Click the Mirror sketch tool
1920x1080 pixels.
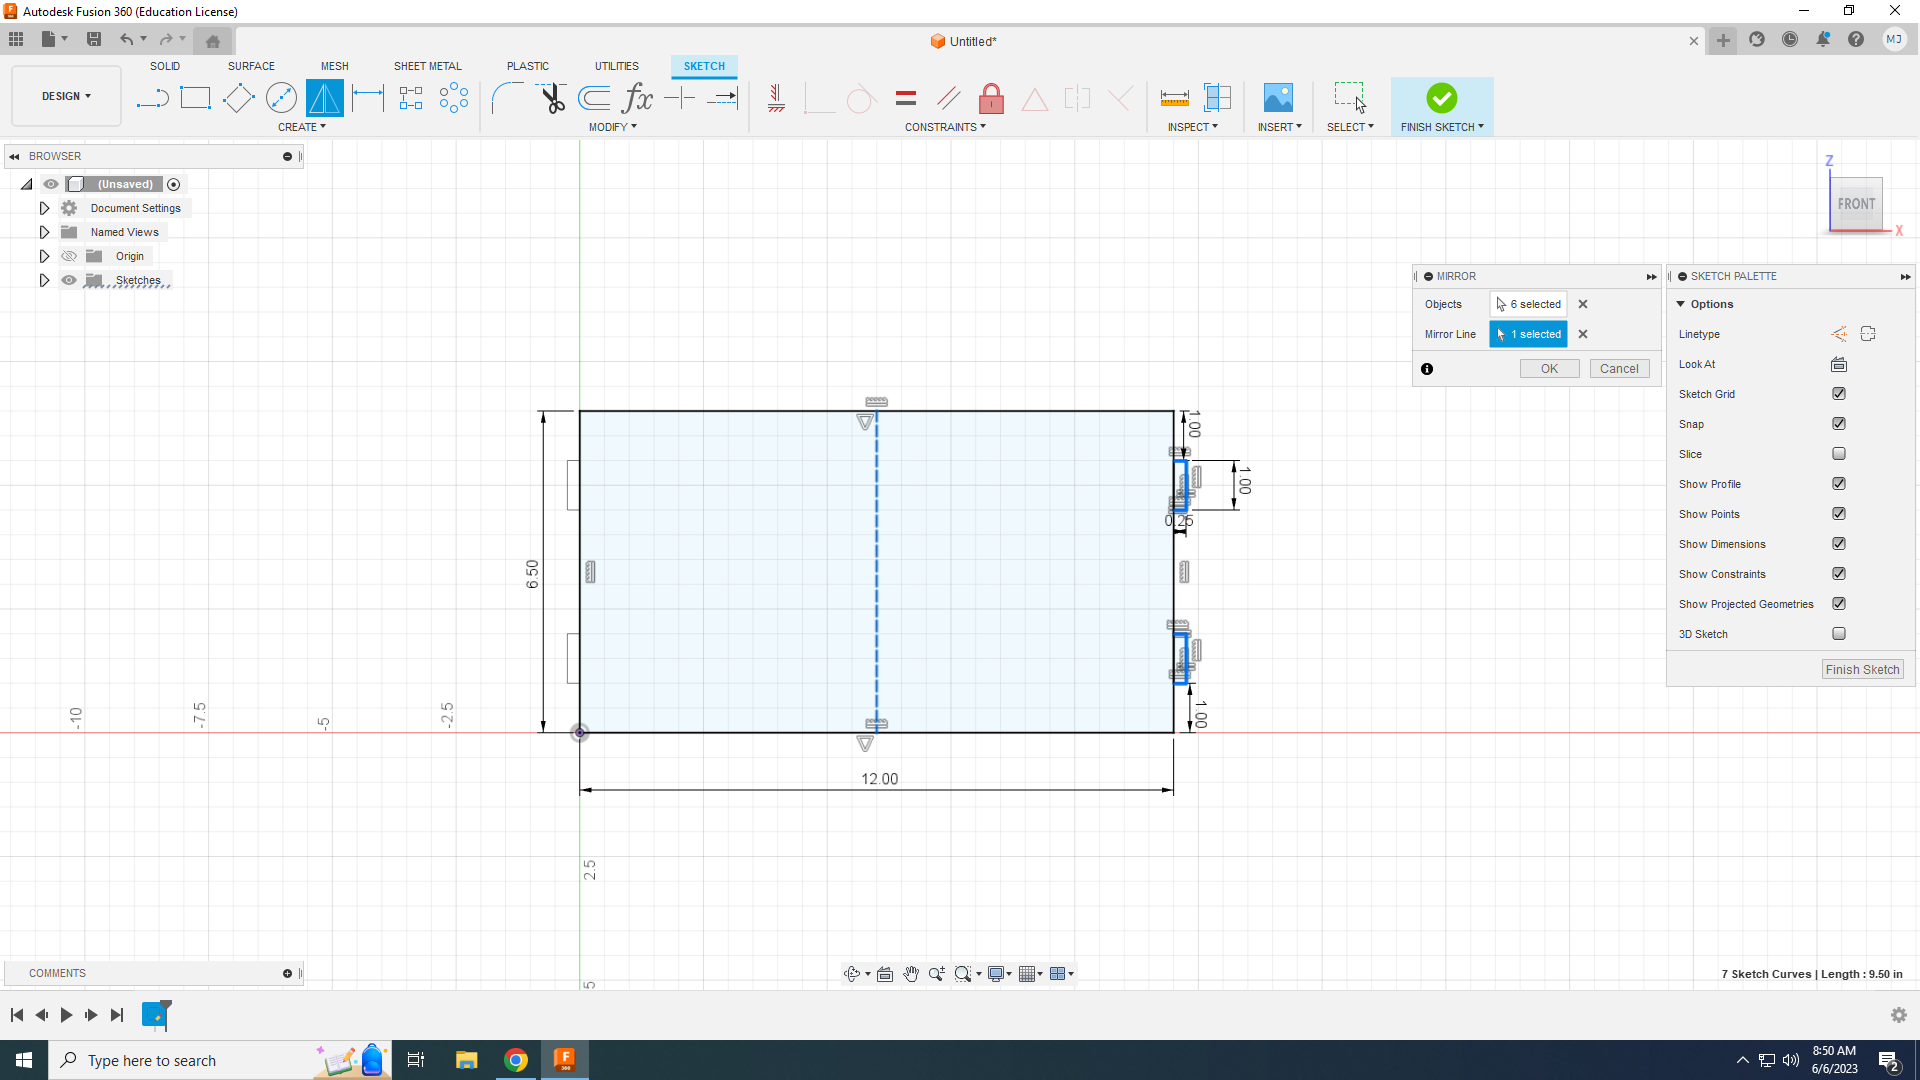pos(324,98)
